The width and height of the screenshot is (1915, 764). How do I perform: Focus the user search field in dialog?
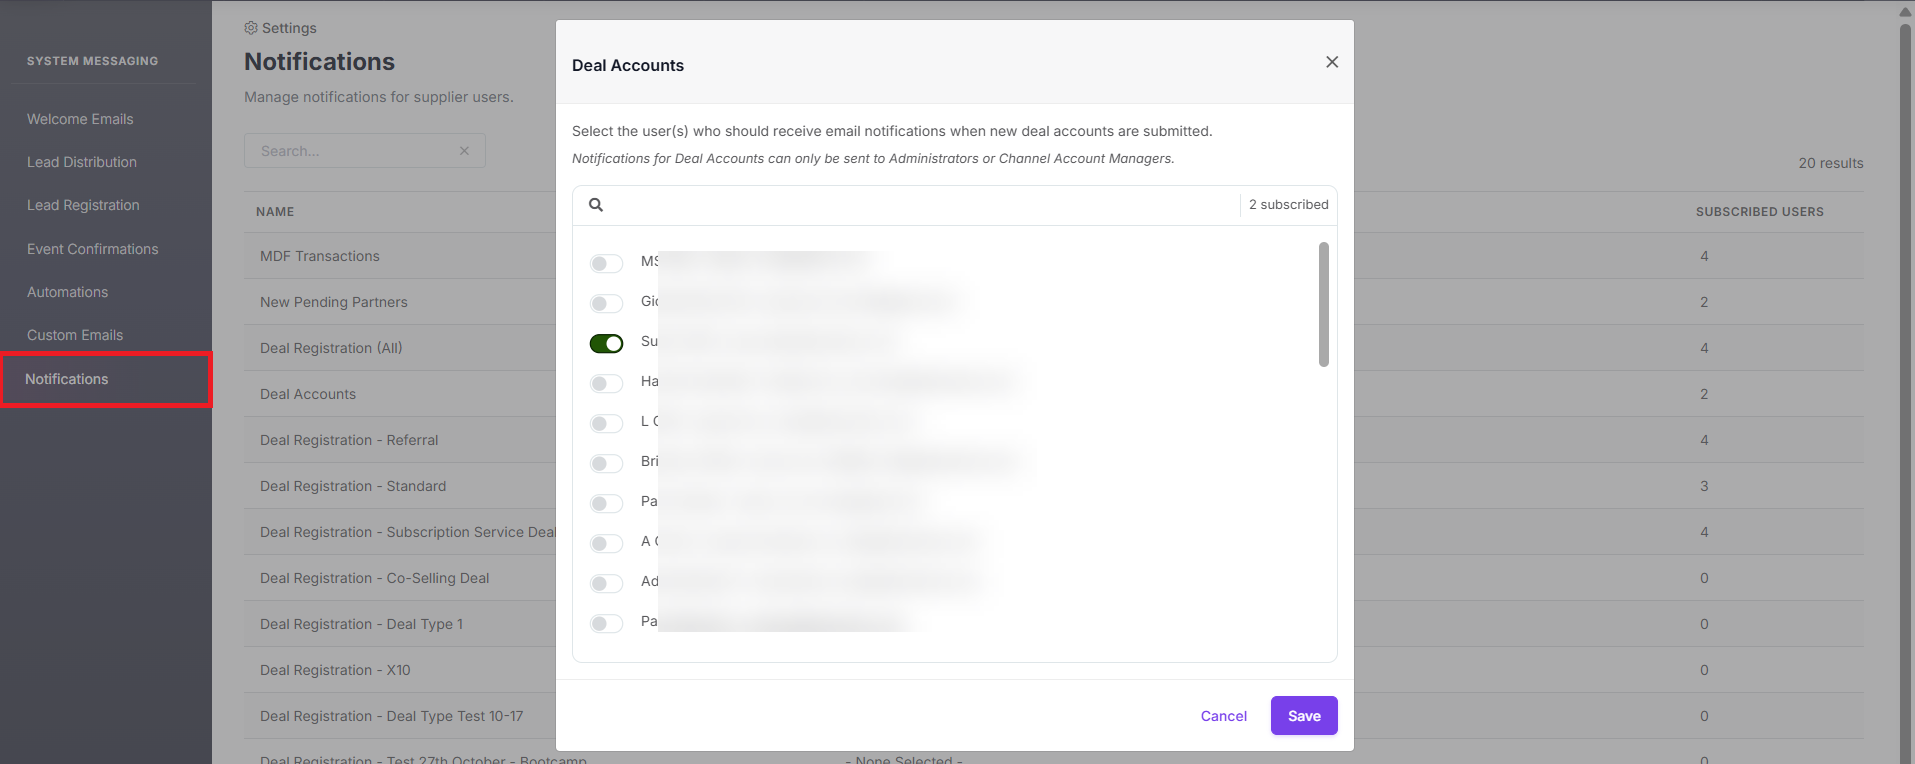920,205
